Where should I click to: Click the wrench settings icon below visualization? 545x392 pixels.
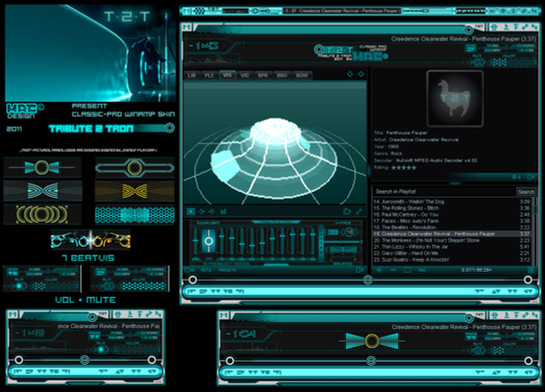click(359, 211)
